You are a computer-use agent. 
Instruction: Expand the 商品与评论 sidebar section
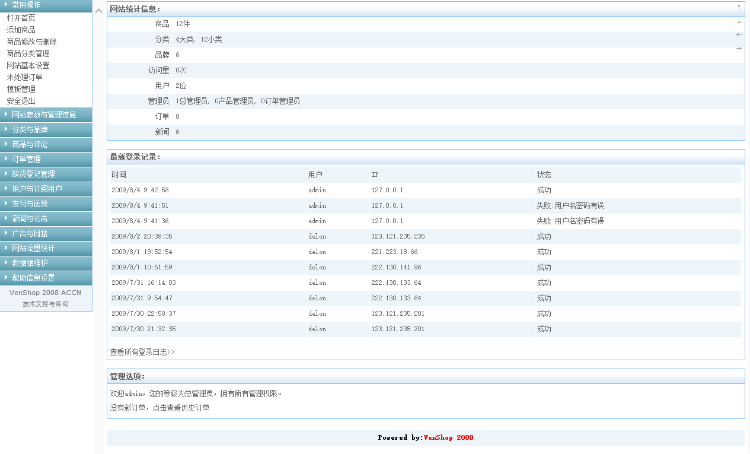click(46, 144)
